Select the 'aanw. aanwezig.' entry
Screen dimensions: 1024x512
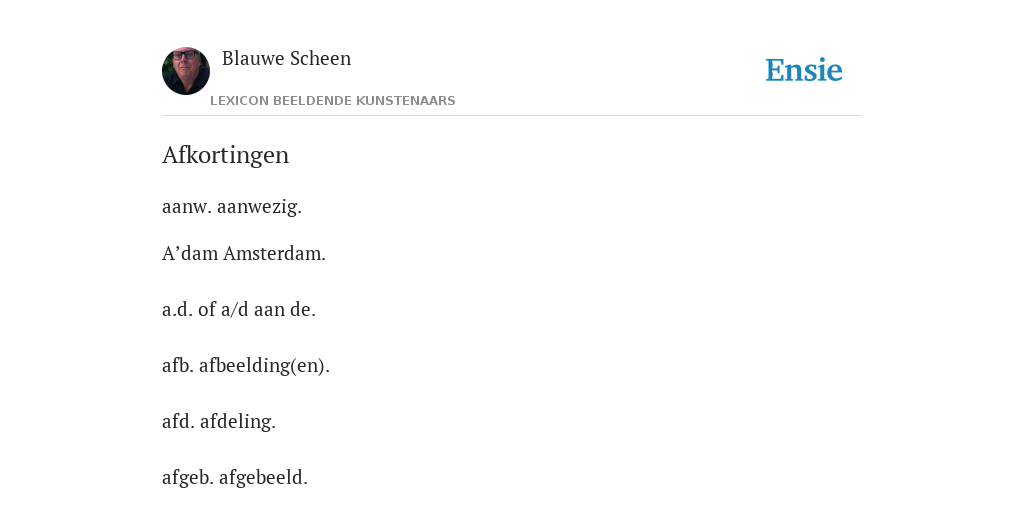point(232,206)
